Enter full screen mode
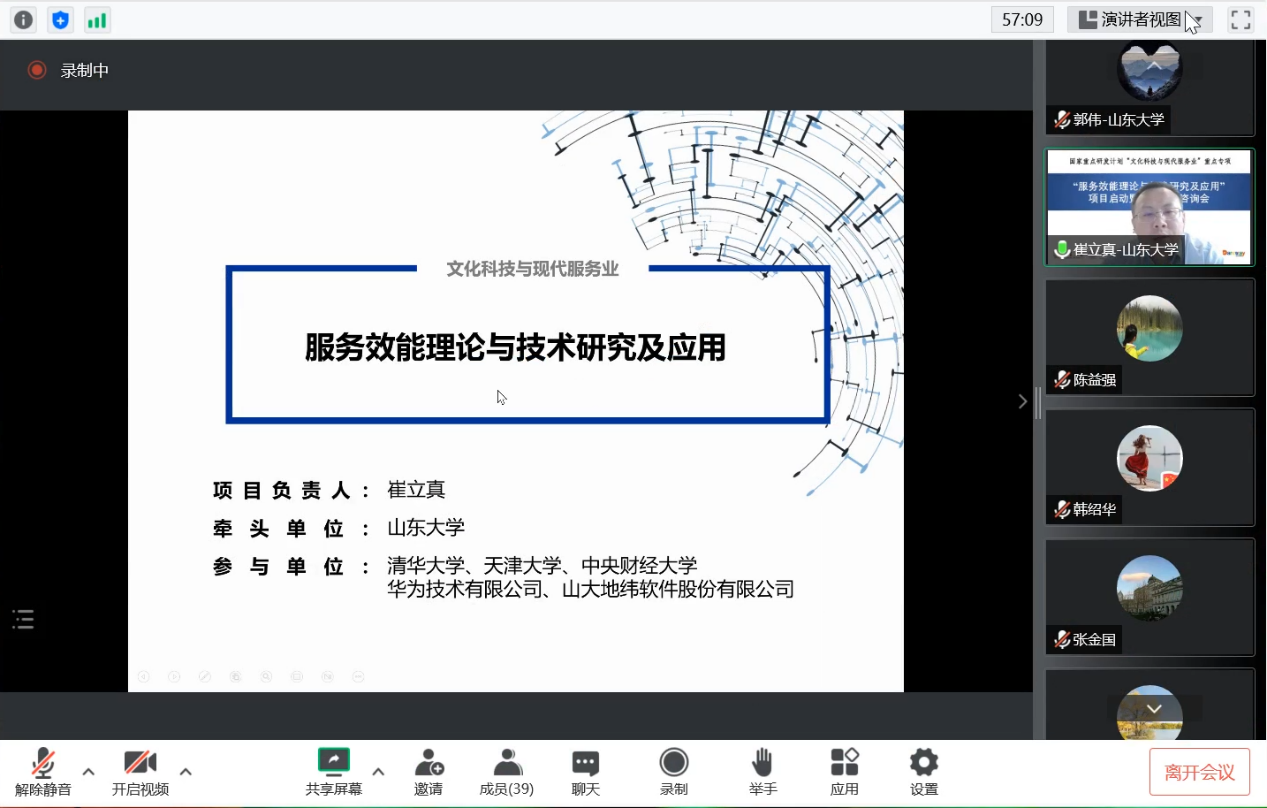Screen dimensions: 1267x808 point(1240,20)
